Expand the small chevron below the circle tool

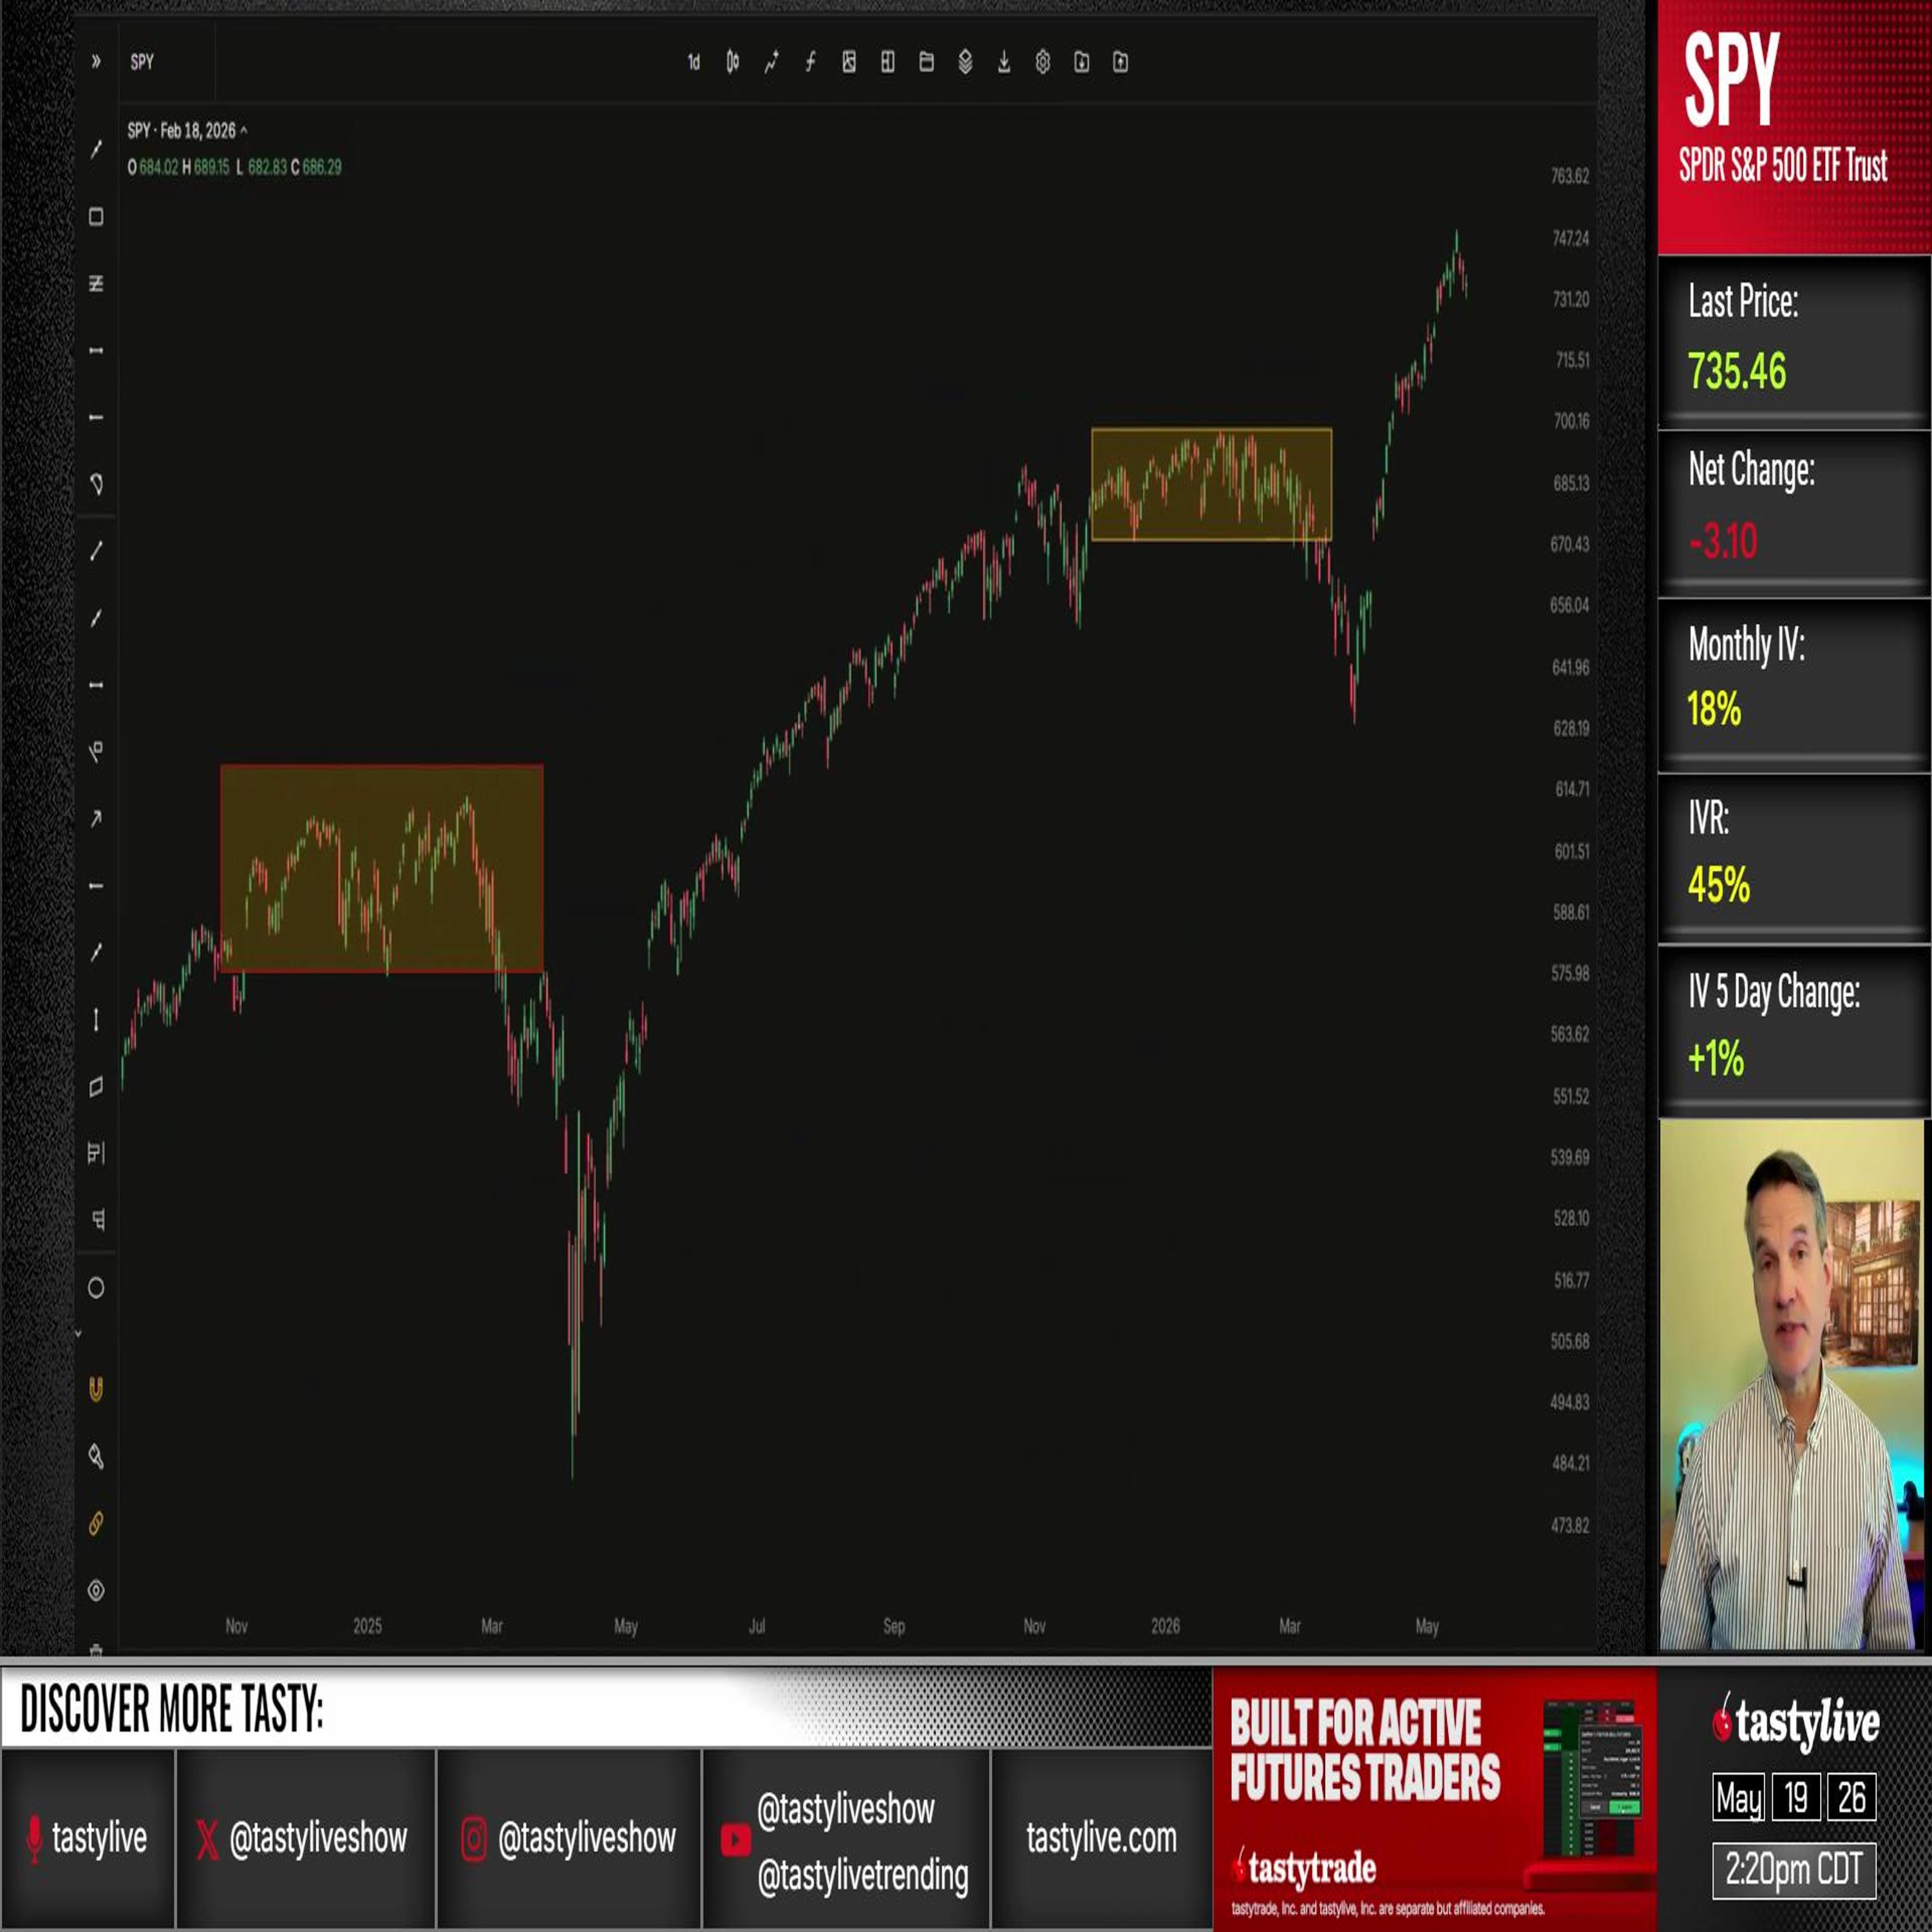pos(78,1333)
